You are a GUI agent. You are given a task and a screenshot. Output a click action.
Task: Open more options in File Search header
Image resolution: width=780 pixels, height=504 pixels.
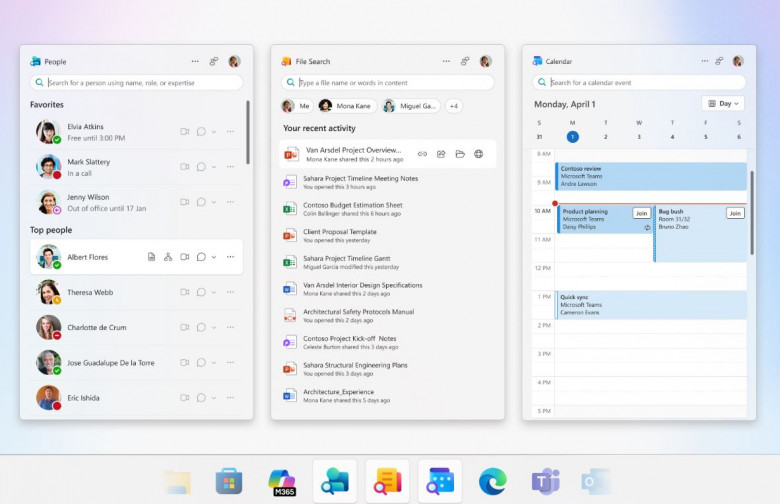click(x=446, y=61)
